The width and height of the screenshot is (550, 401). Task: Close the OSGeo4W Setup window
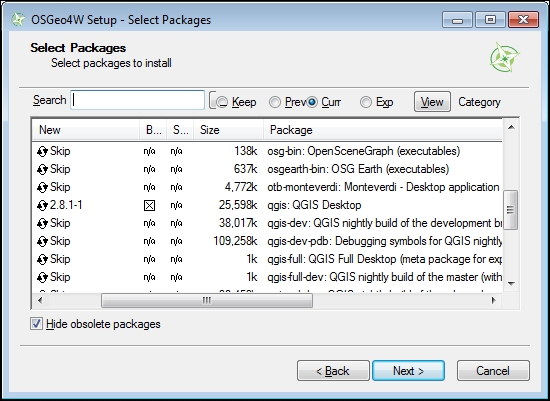coord(523,20)
